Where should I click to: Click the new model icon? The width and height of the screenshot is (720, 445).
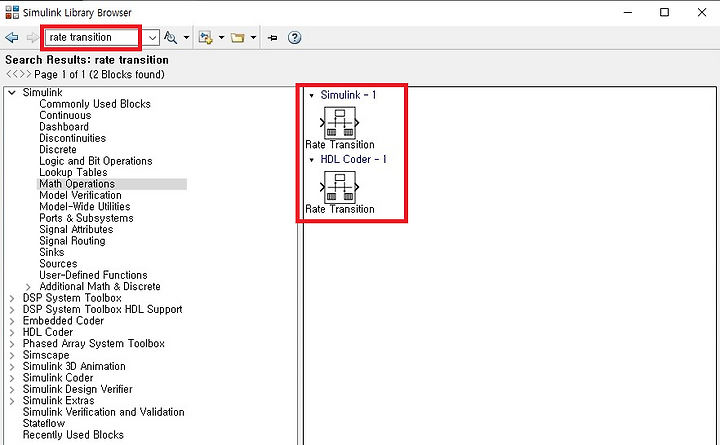[205, 38]
